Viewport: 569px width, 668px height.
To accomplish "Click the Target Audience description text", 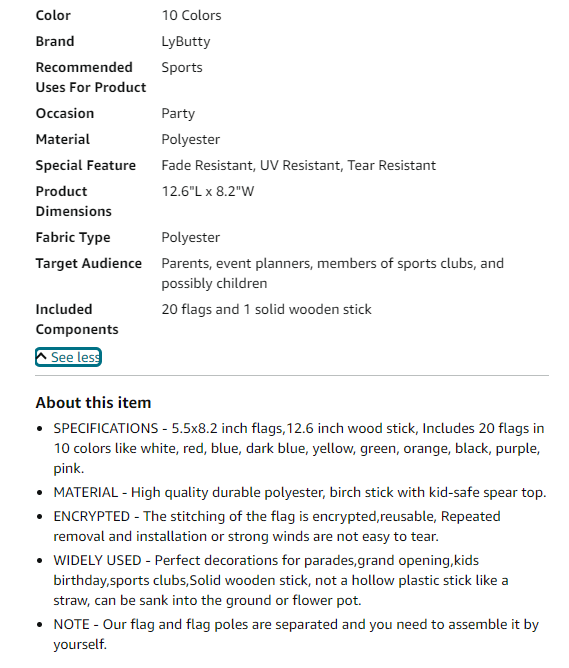I will pos(332,274).
